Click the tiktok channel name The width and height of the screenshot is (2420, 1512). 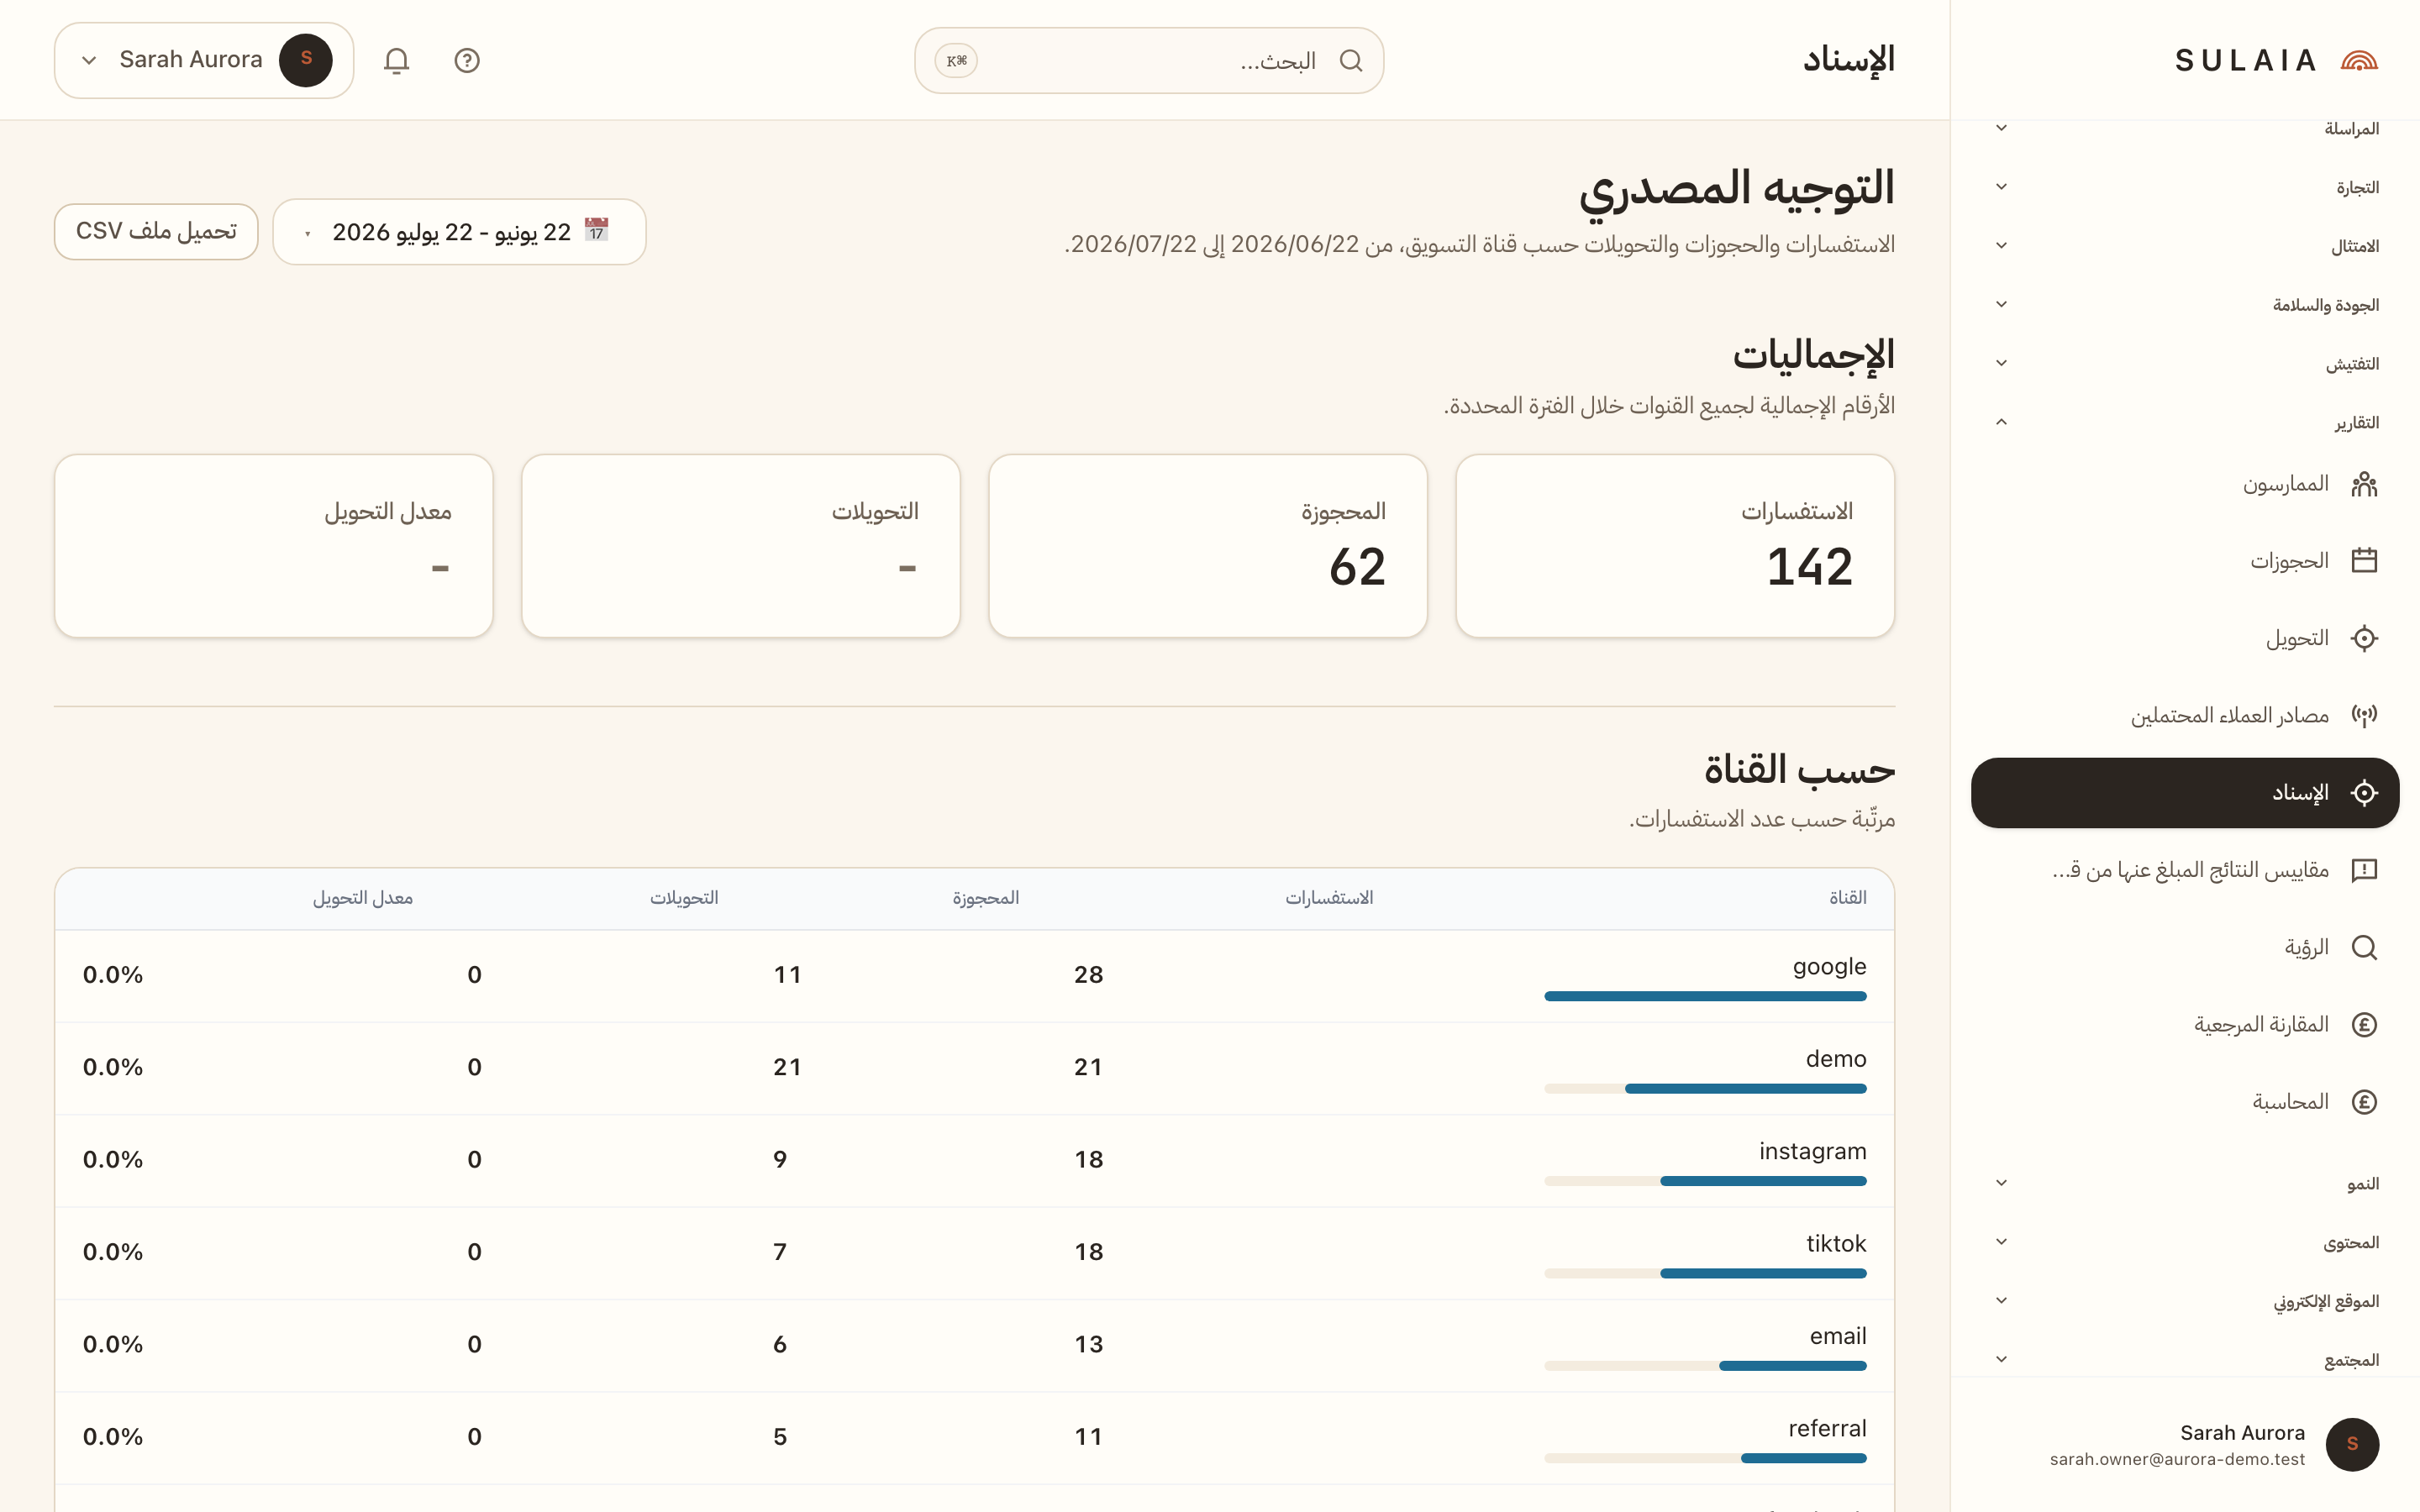(x=1836, y=1243)
